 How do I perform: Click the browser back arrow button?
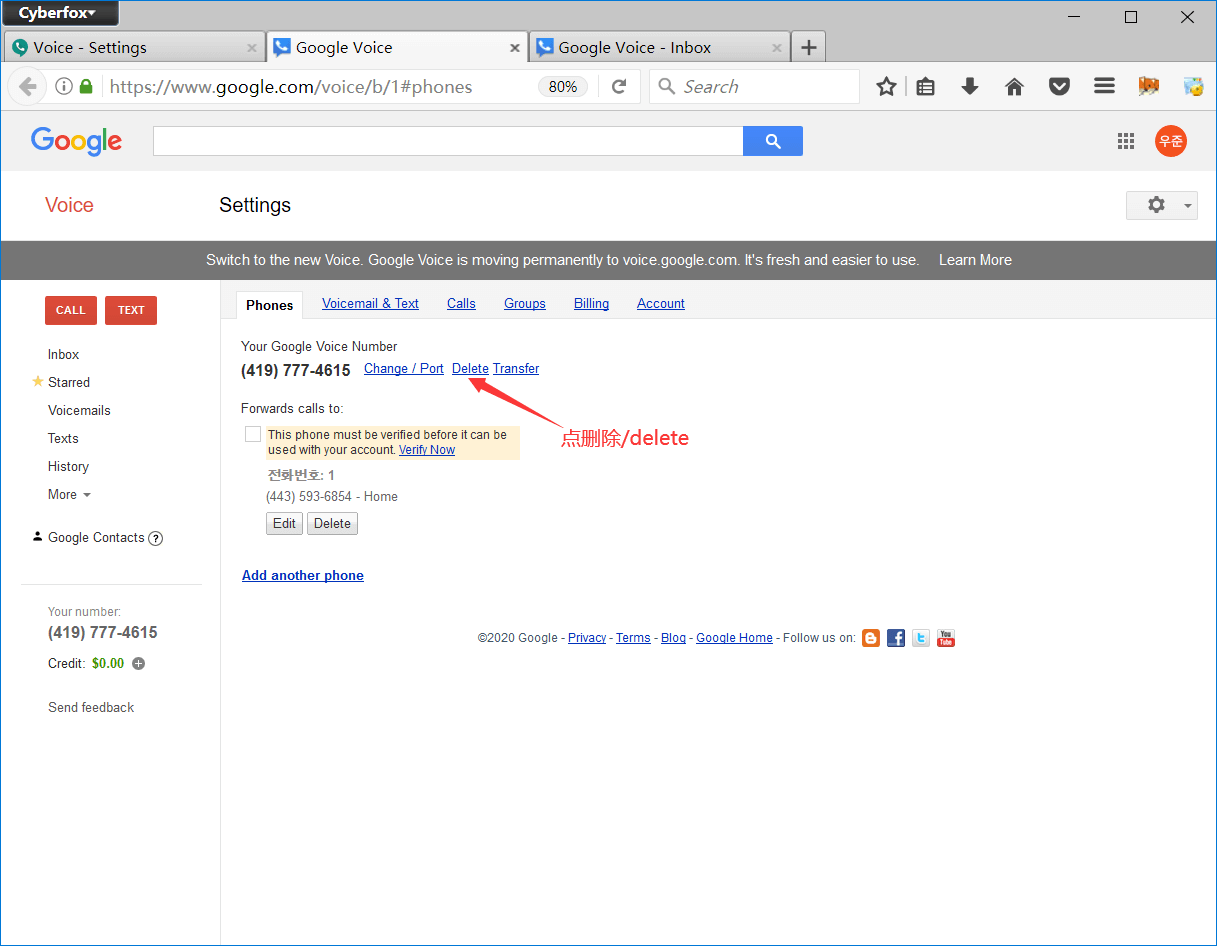[x=27, y=87]
